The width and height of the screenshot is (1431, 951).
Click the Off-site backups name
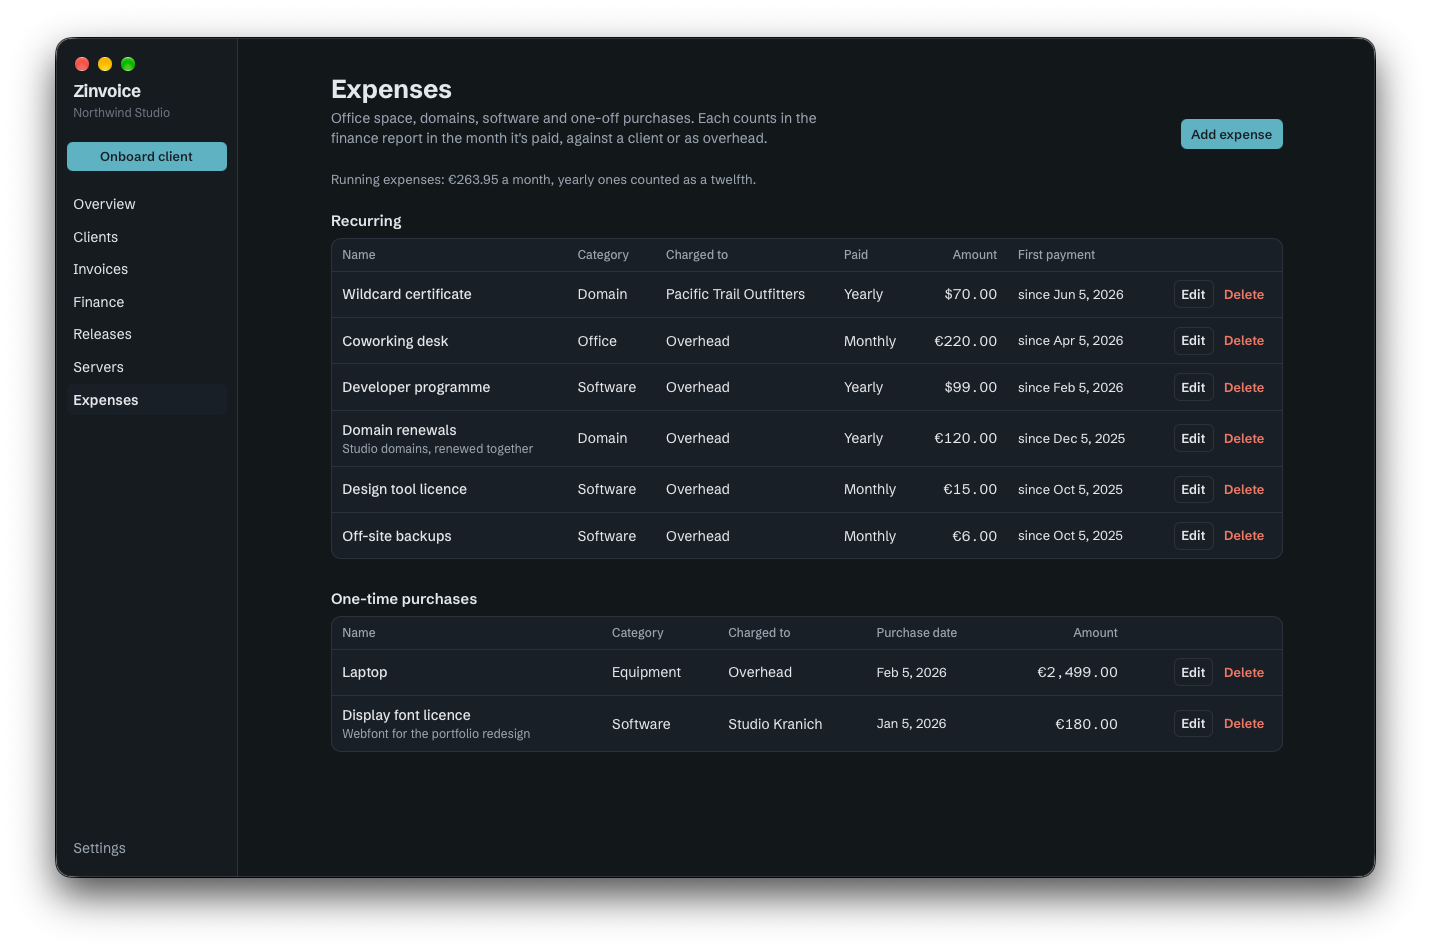(397, 536)
